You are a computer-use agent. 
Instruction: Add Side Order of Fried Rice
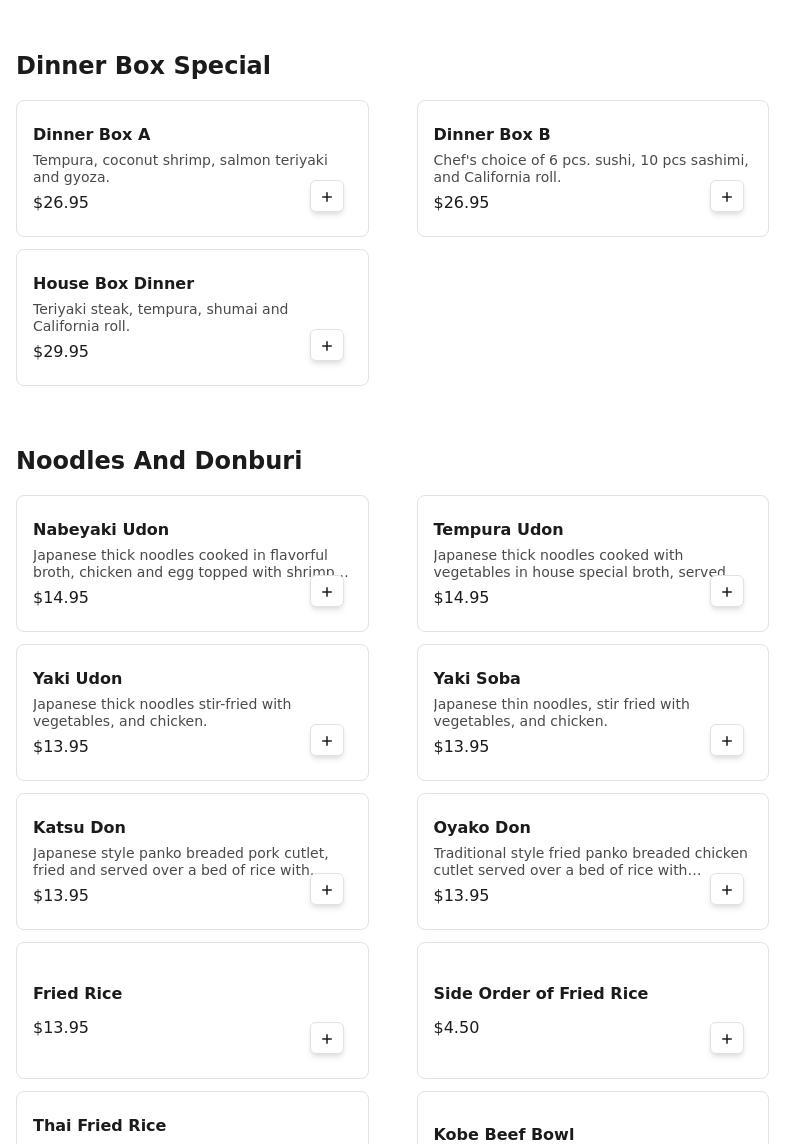(x=727, y=1039)
